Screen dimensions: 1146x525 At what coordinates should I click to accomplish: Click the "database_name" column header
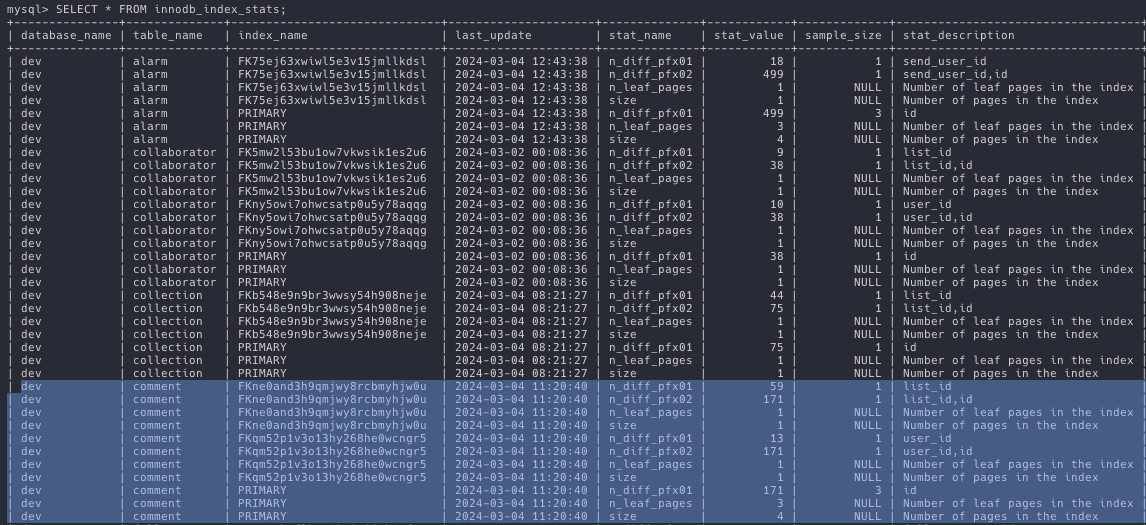click(x=67, y=35)
